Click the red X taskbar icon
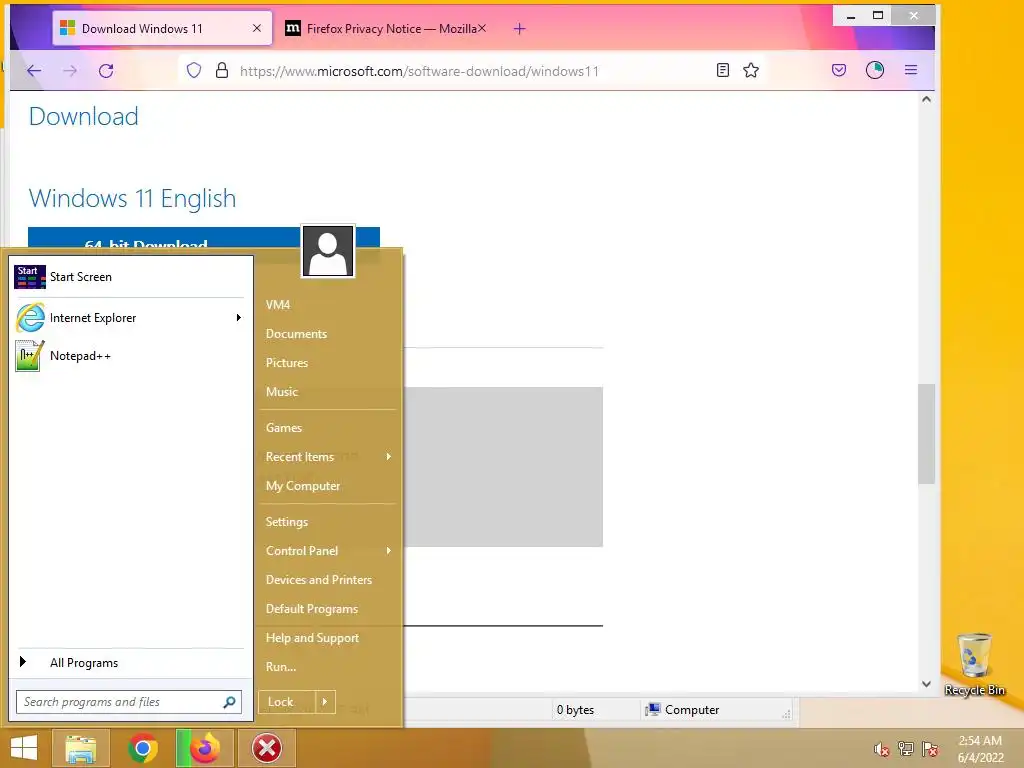Screen dimensions: 1024x768 [x=266, y=748]
